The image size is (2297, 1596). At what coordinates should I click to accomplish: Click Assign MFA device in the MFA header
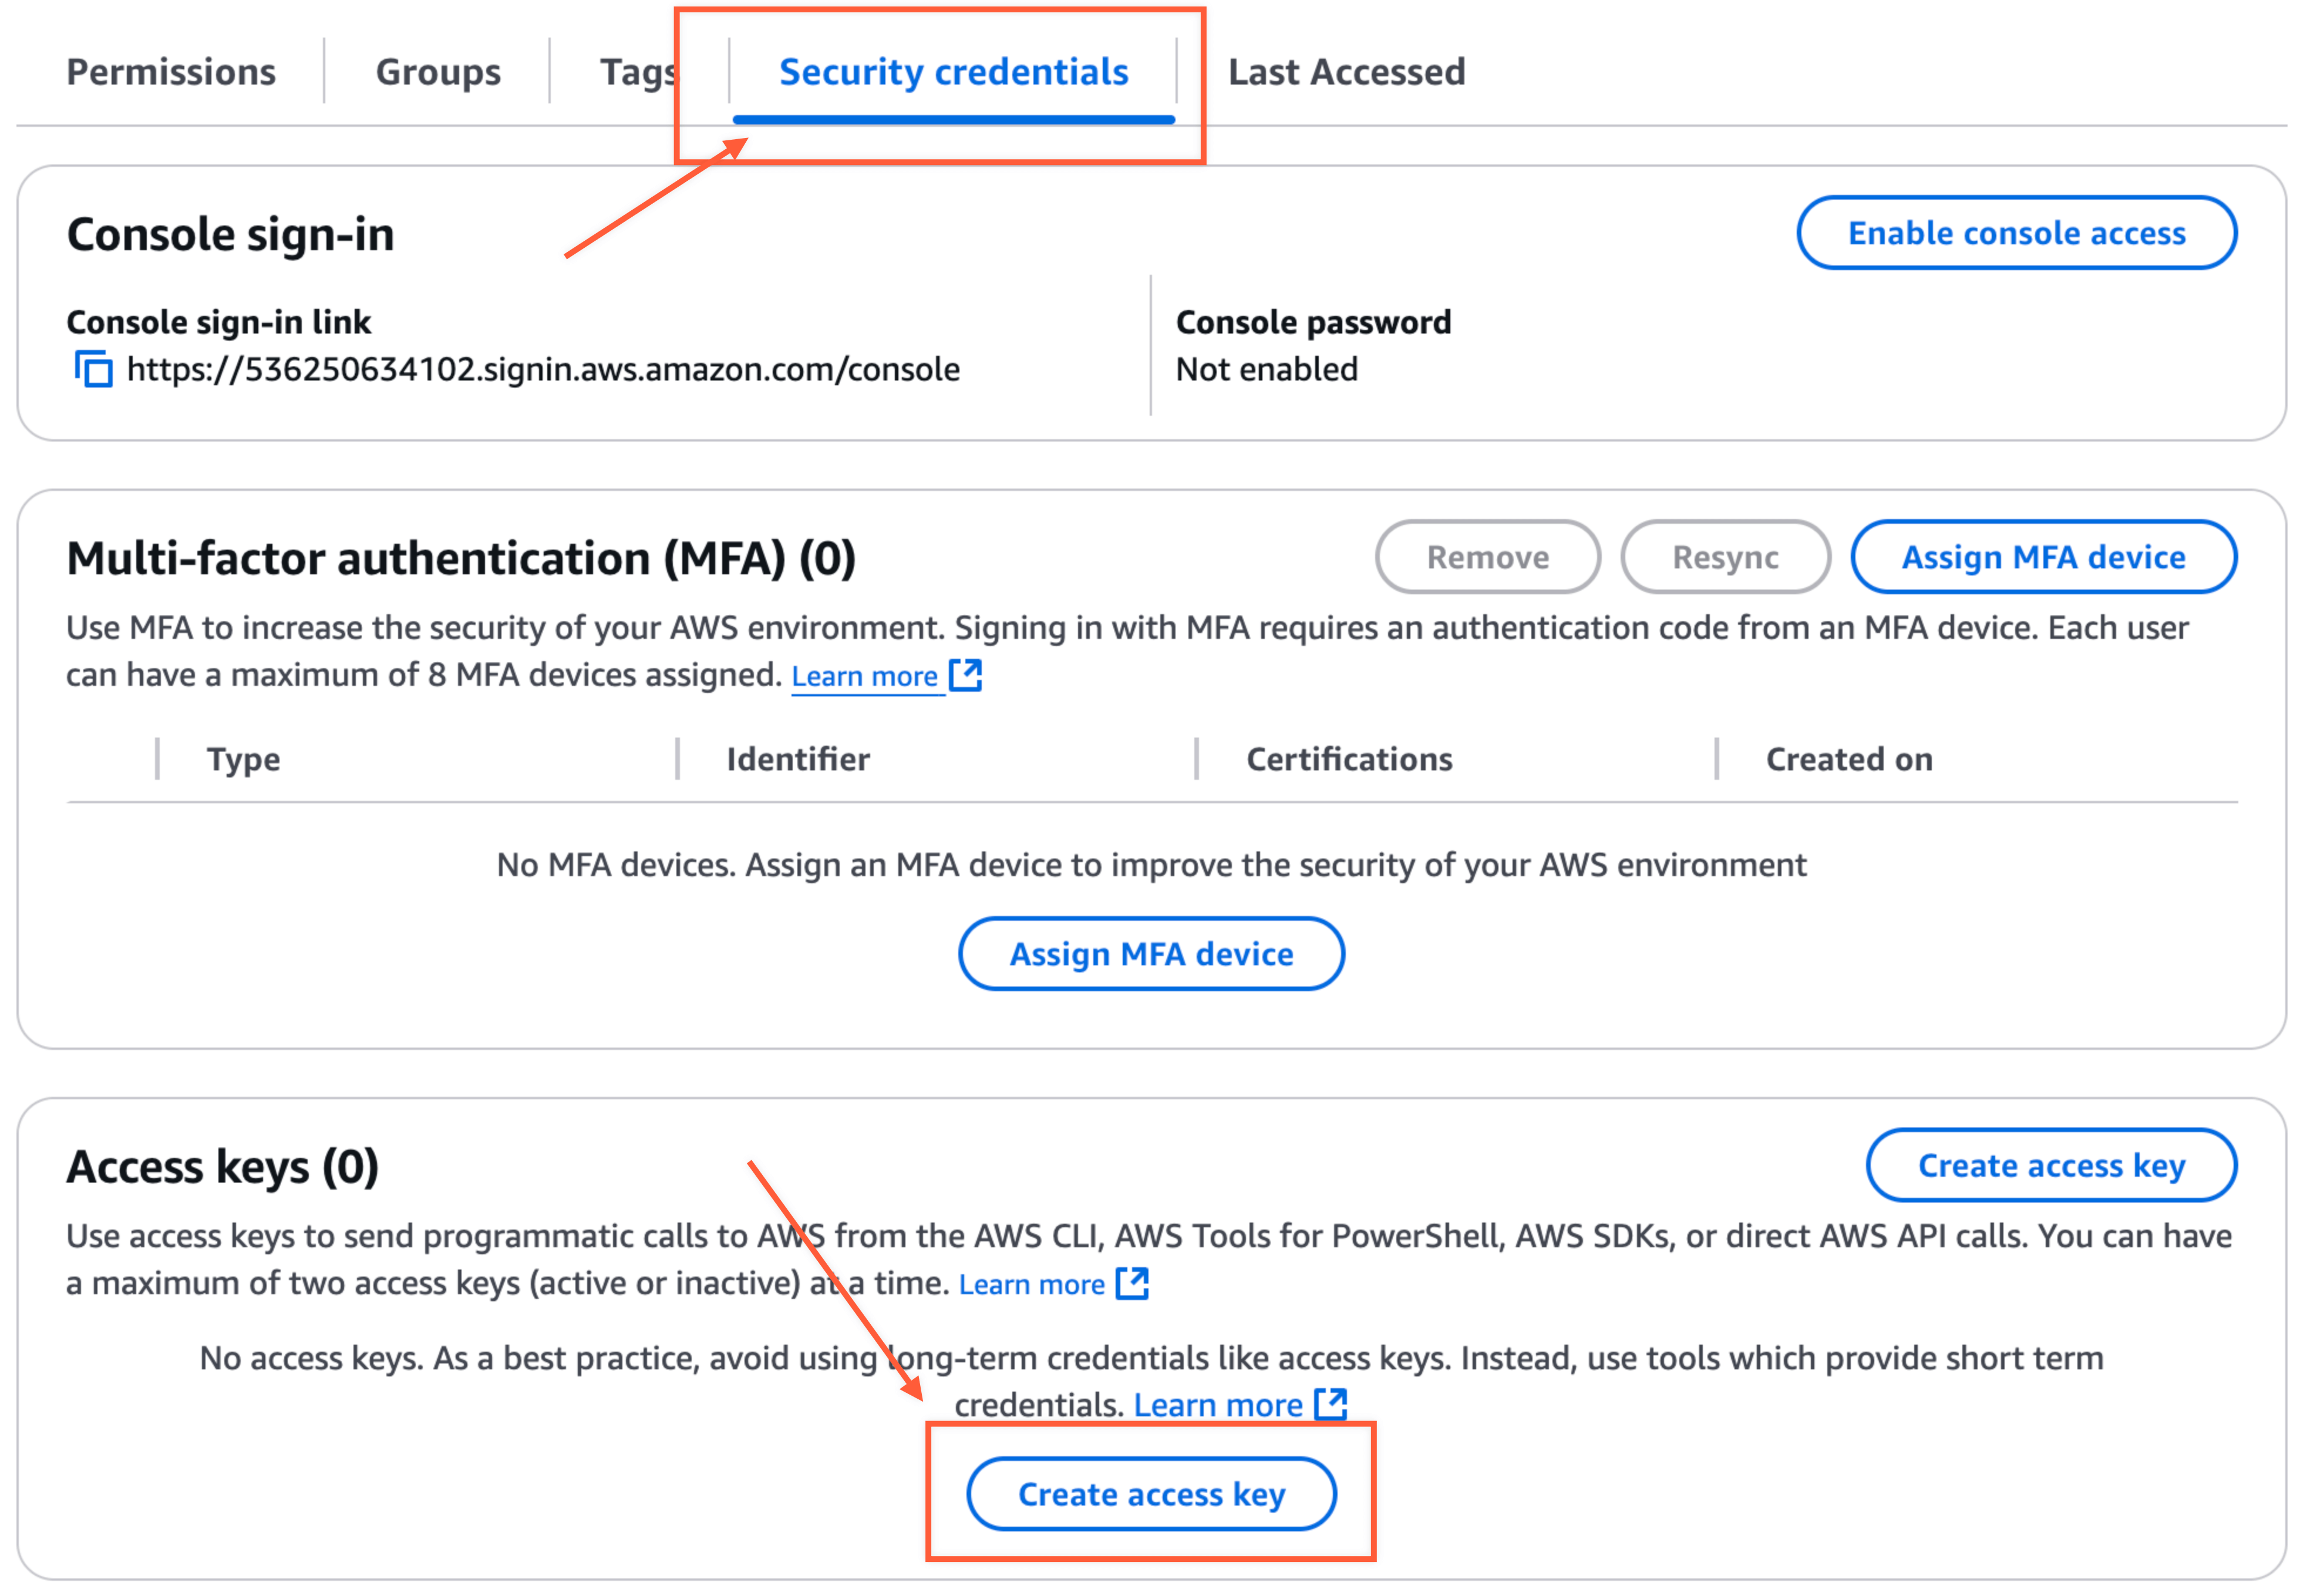(x=2043, y=557)
